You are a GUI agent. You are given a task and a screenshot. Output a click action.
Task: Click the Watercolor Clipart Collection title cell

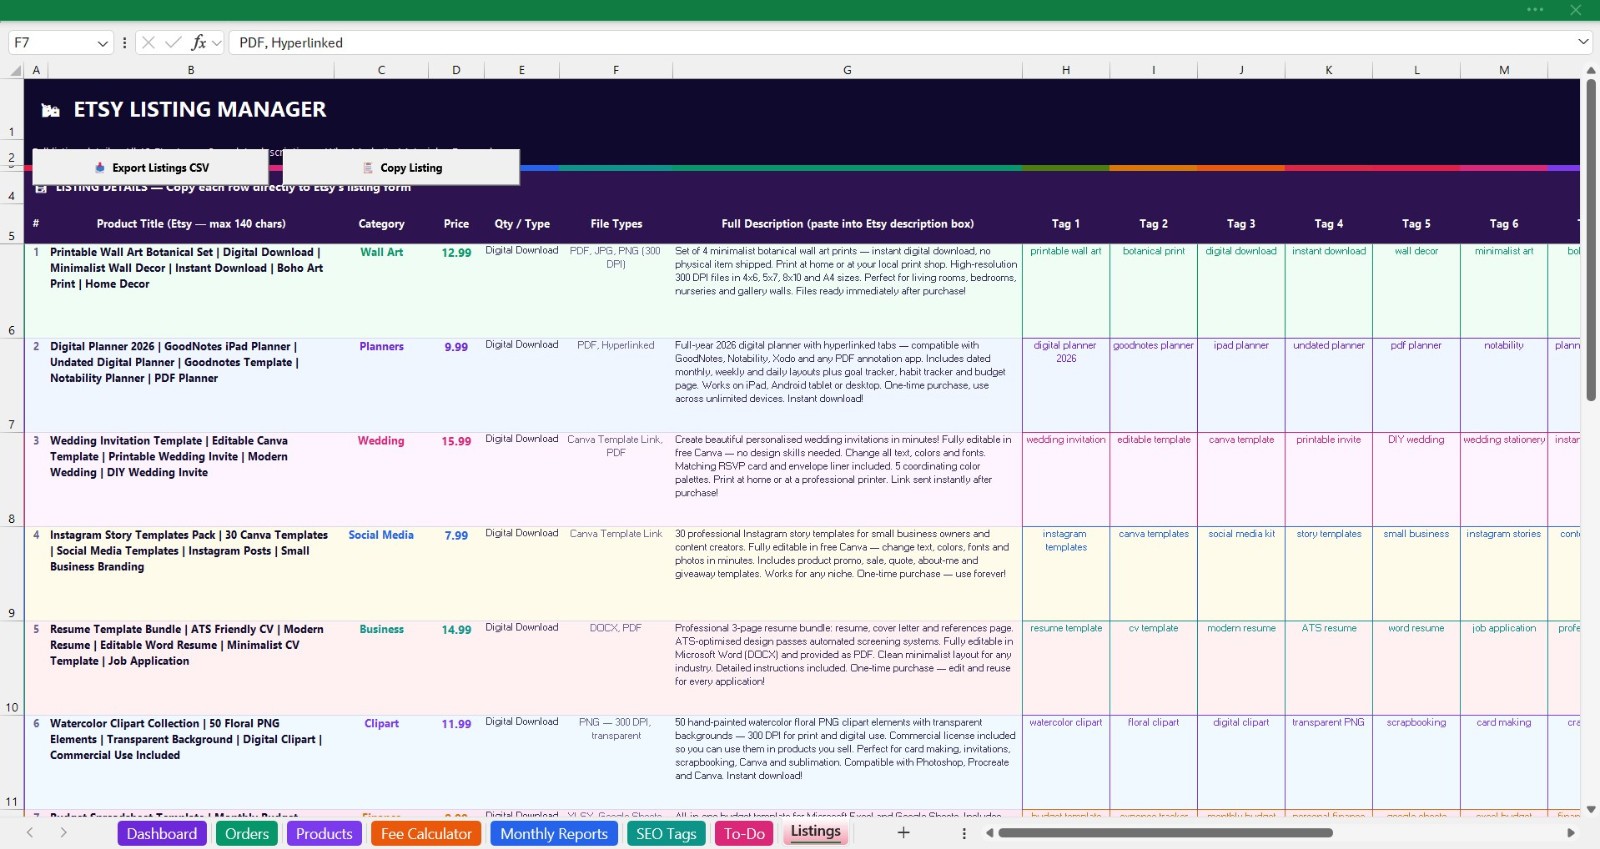(x=191, y=761)
